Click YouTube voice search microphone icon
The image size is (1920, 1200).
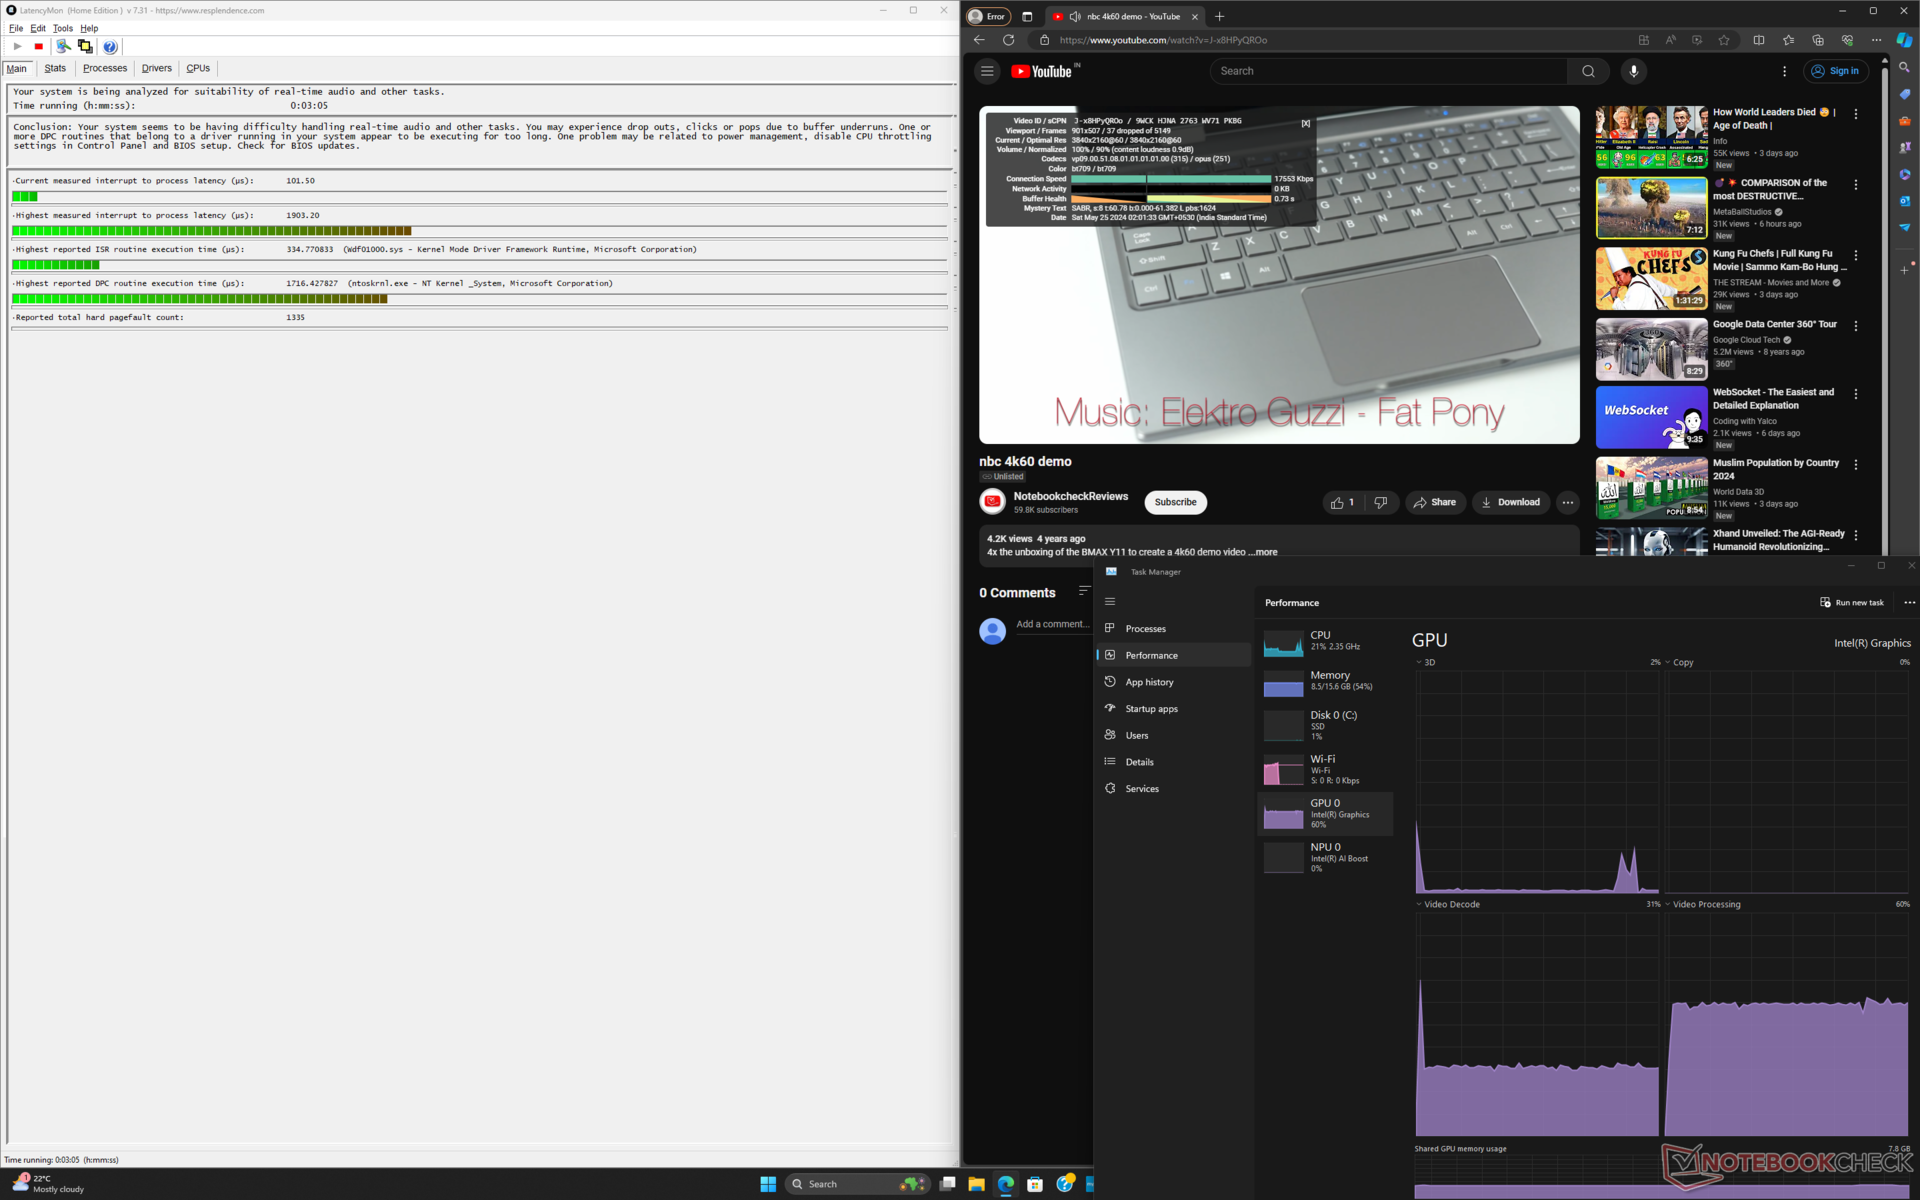pyautogui.click(x=1633, y=71)
